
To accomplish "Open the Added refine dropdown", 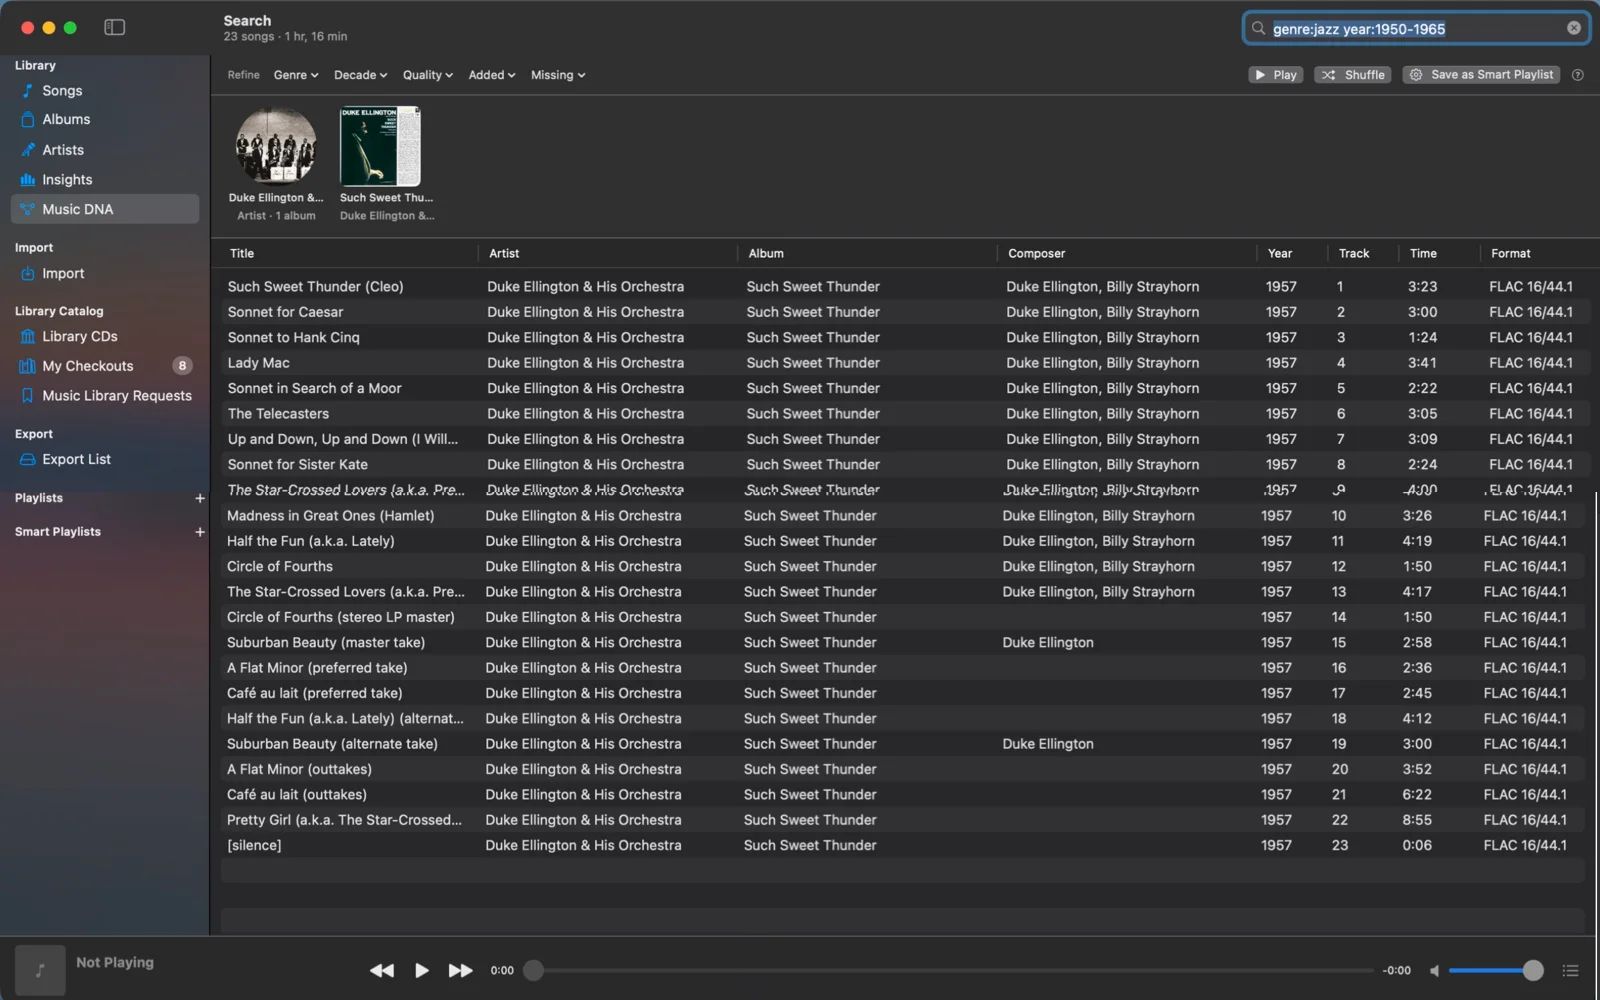I will click(x=491, y=75).
